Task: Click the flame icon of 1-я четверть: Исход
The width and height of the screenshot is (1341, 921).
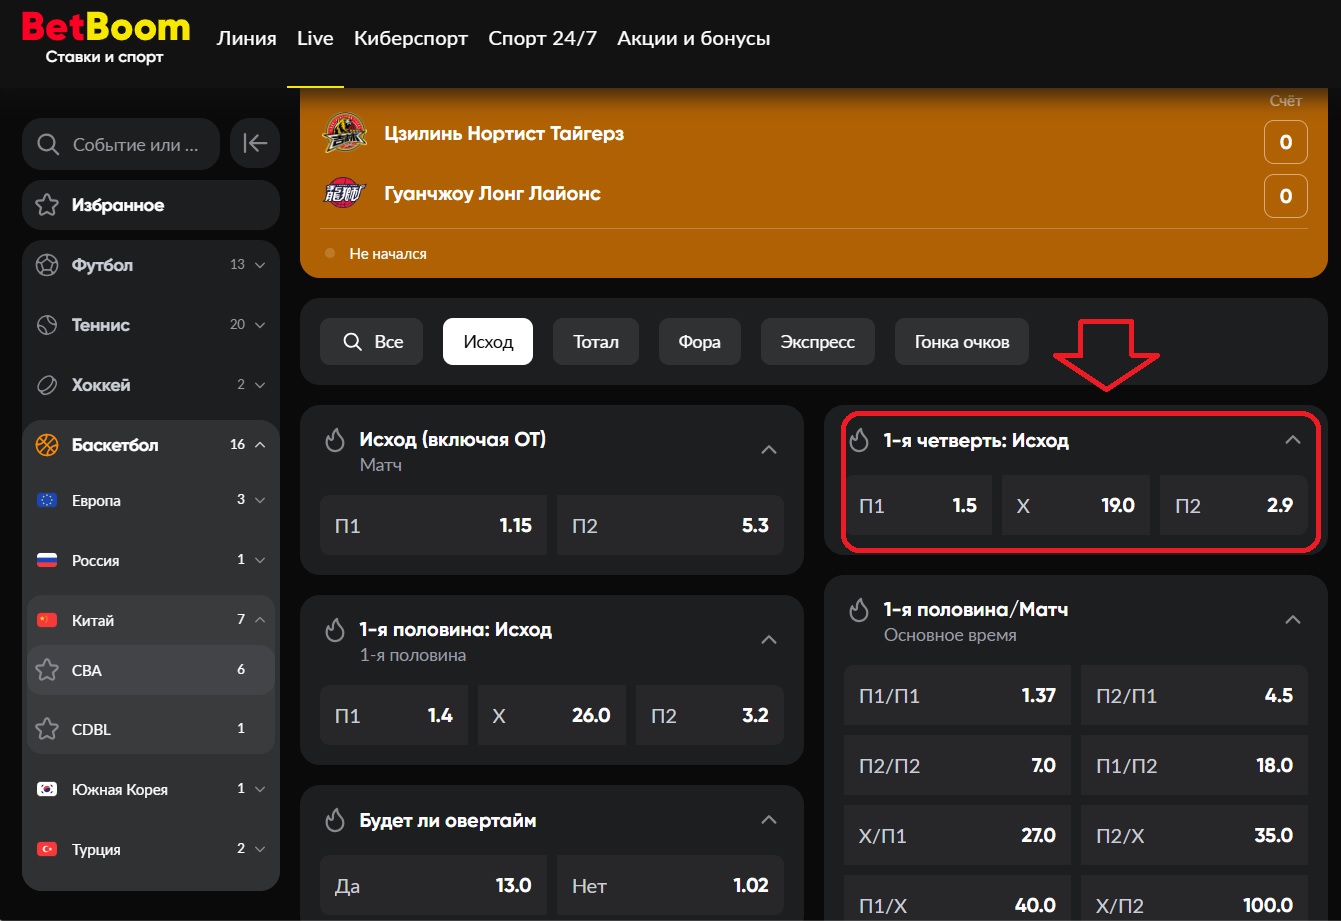Action: pos(859,440)
